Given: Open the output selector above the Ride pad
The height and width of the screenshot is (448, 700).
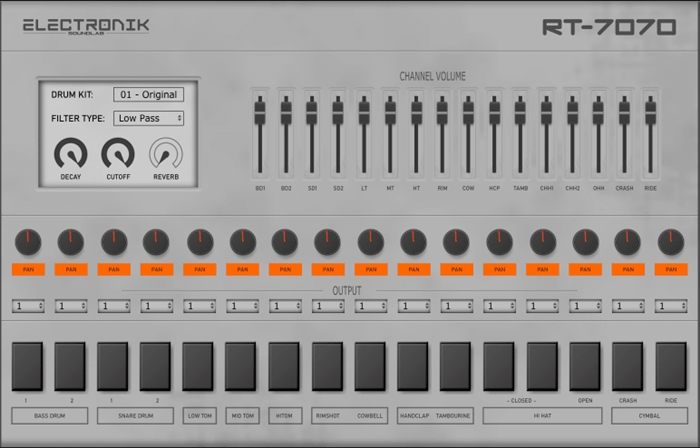Looking at the screenshot, I should [670, 306].
